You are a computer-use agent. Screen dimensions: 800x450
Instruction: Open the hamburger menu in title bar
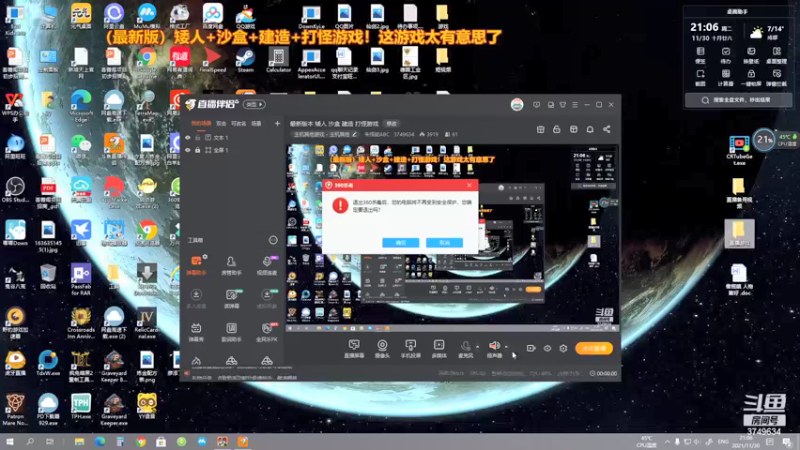(575, 105)
